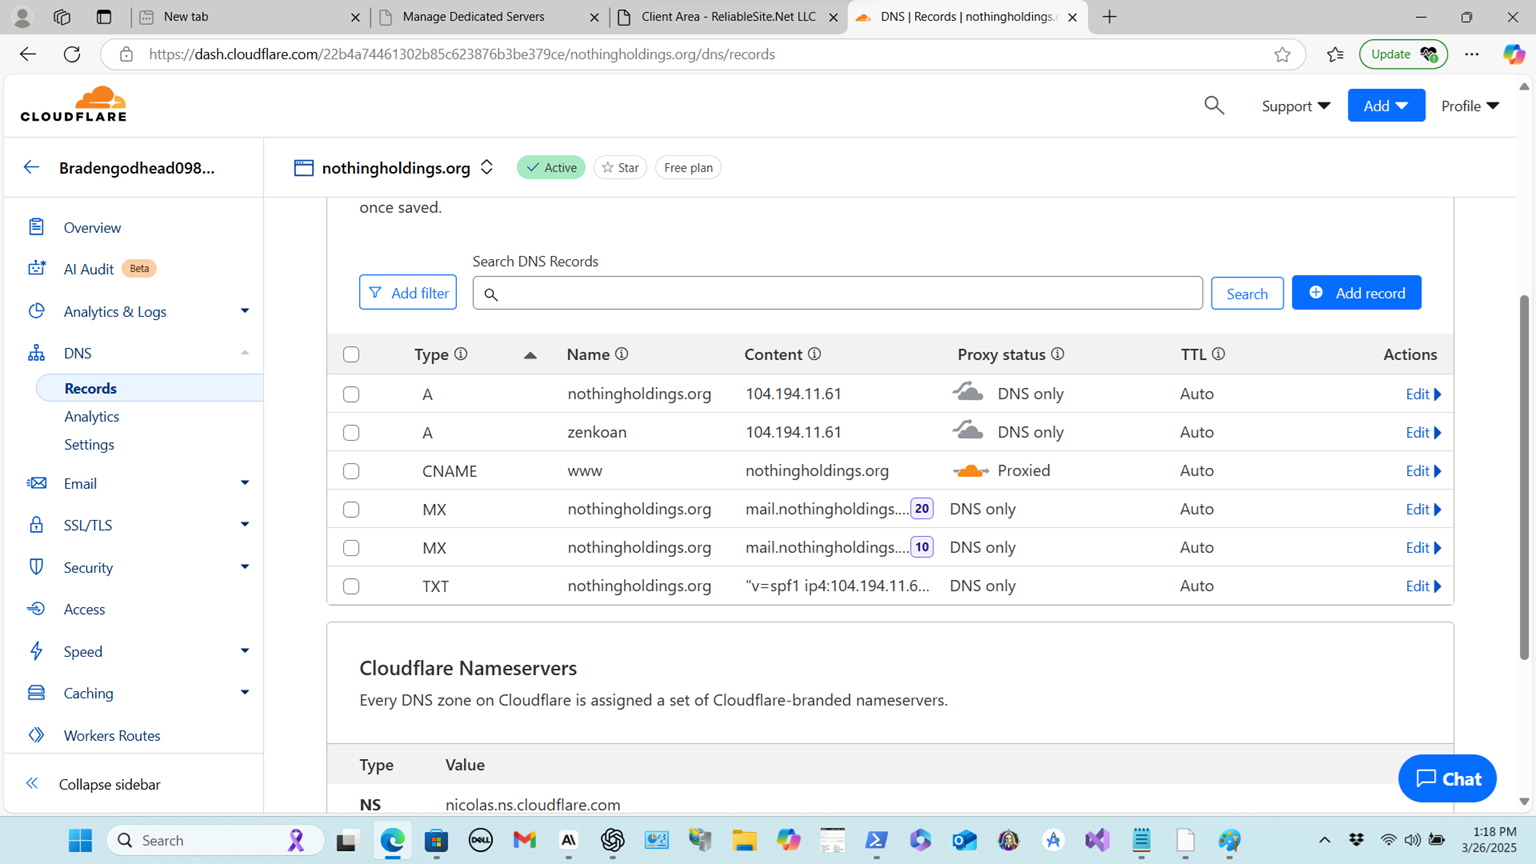Expand Analytics & Logs section
1536x864 pixels.
pos(244,311)
